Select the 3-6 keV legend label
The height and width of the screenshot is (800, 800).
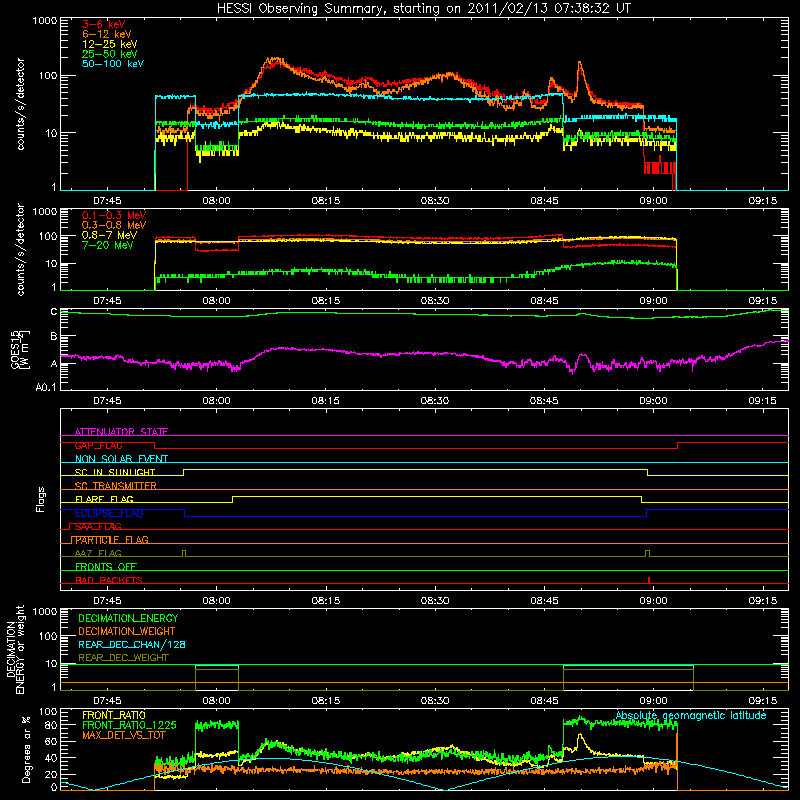click(104, 24)
